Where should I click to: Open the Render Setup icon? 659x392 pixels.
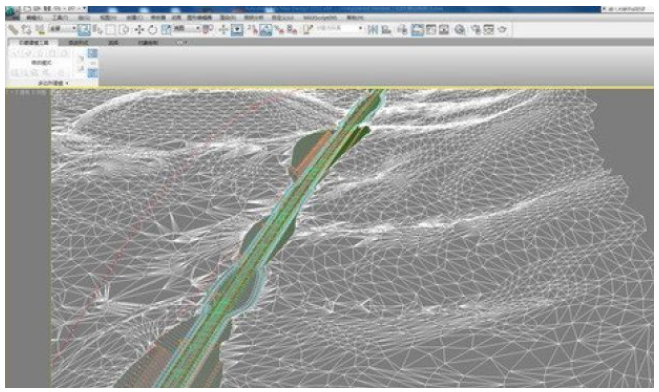[475, 29]
